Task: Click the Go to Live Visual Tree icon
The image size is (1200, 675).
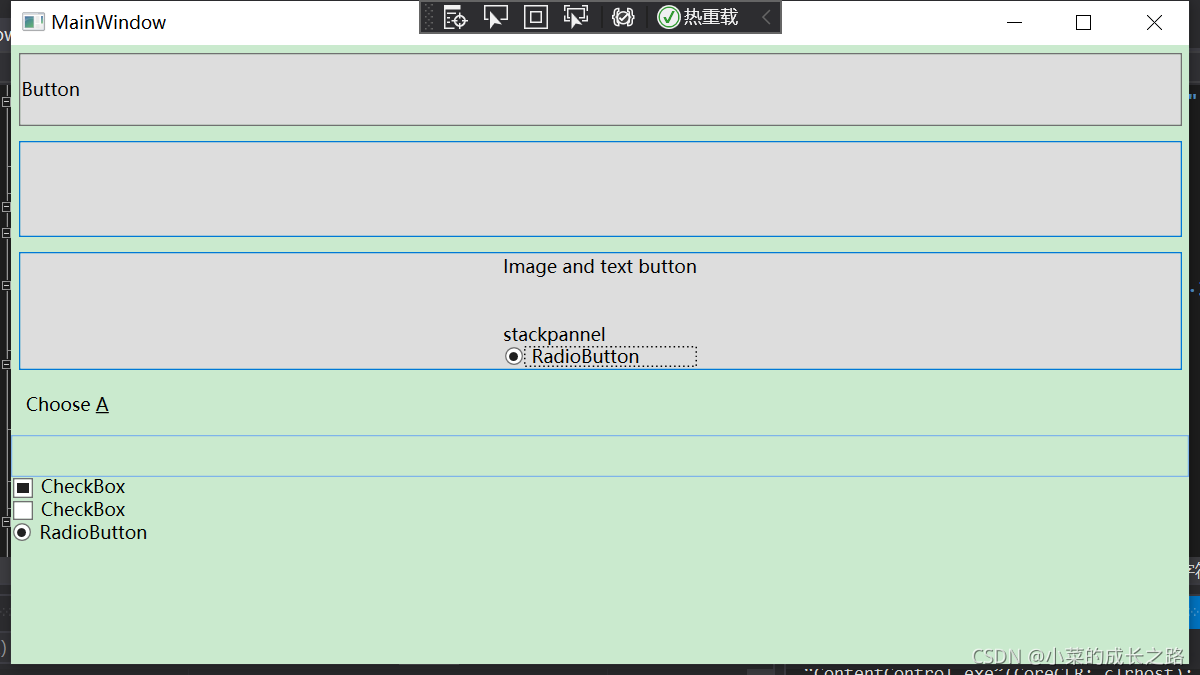Action: click(x=454, y=17)
